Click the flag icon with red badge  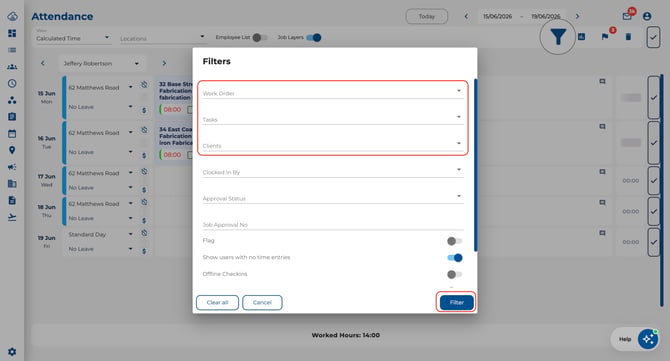pyautogui.click(x=605, y=37)
